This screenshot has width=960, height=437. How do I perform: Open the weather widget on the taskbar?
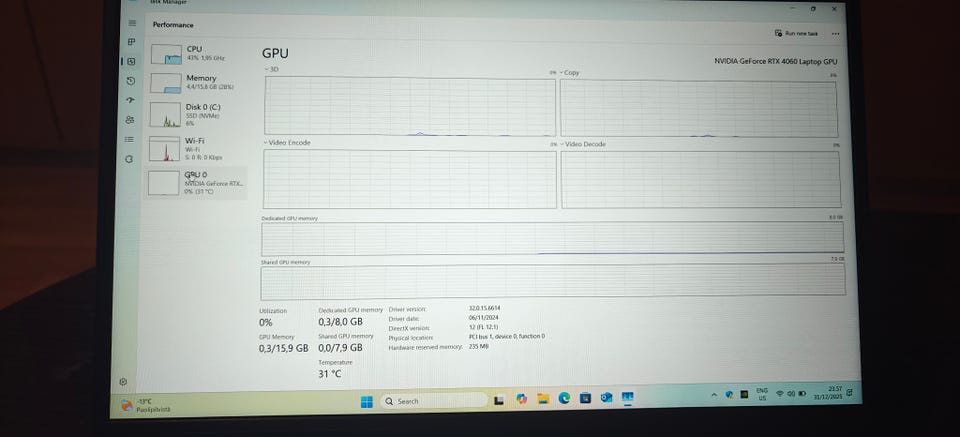146,406
